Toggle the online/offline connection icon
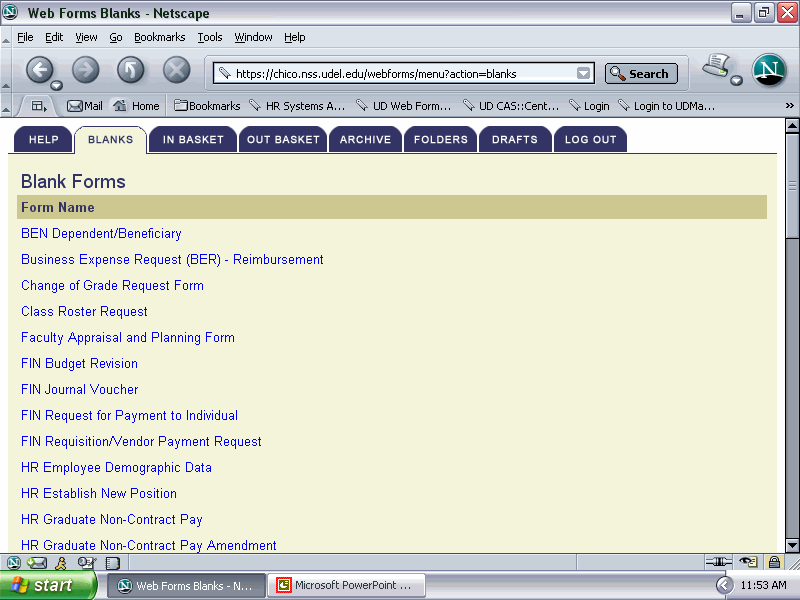800x600 pixels. coord(718,562)
